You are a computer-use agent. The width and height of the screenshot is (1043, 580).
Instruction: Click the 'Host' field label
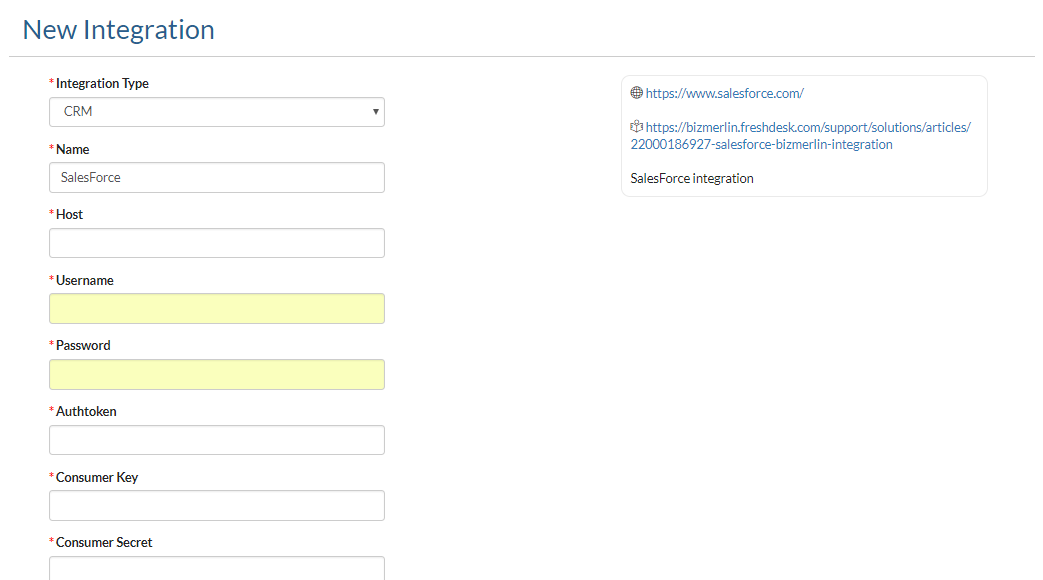click(69, 214)
